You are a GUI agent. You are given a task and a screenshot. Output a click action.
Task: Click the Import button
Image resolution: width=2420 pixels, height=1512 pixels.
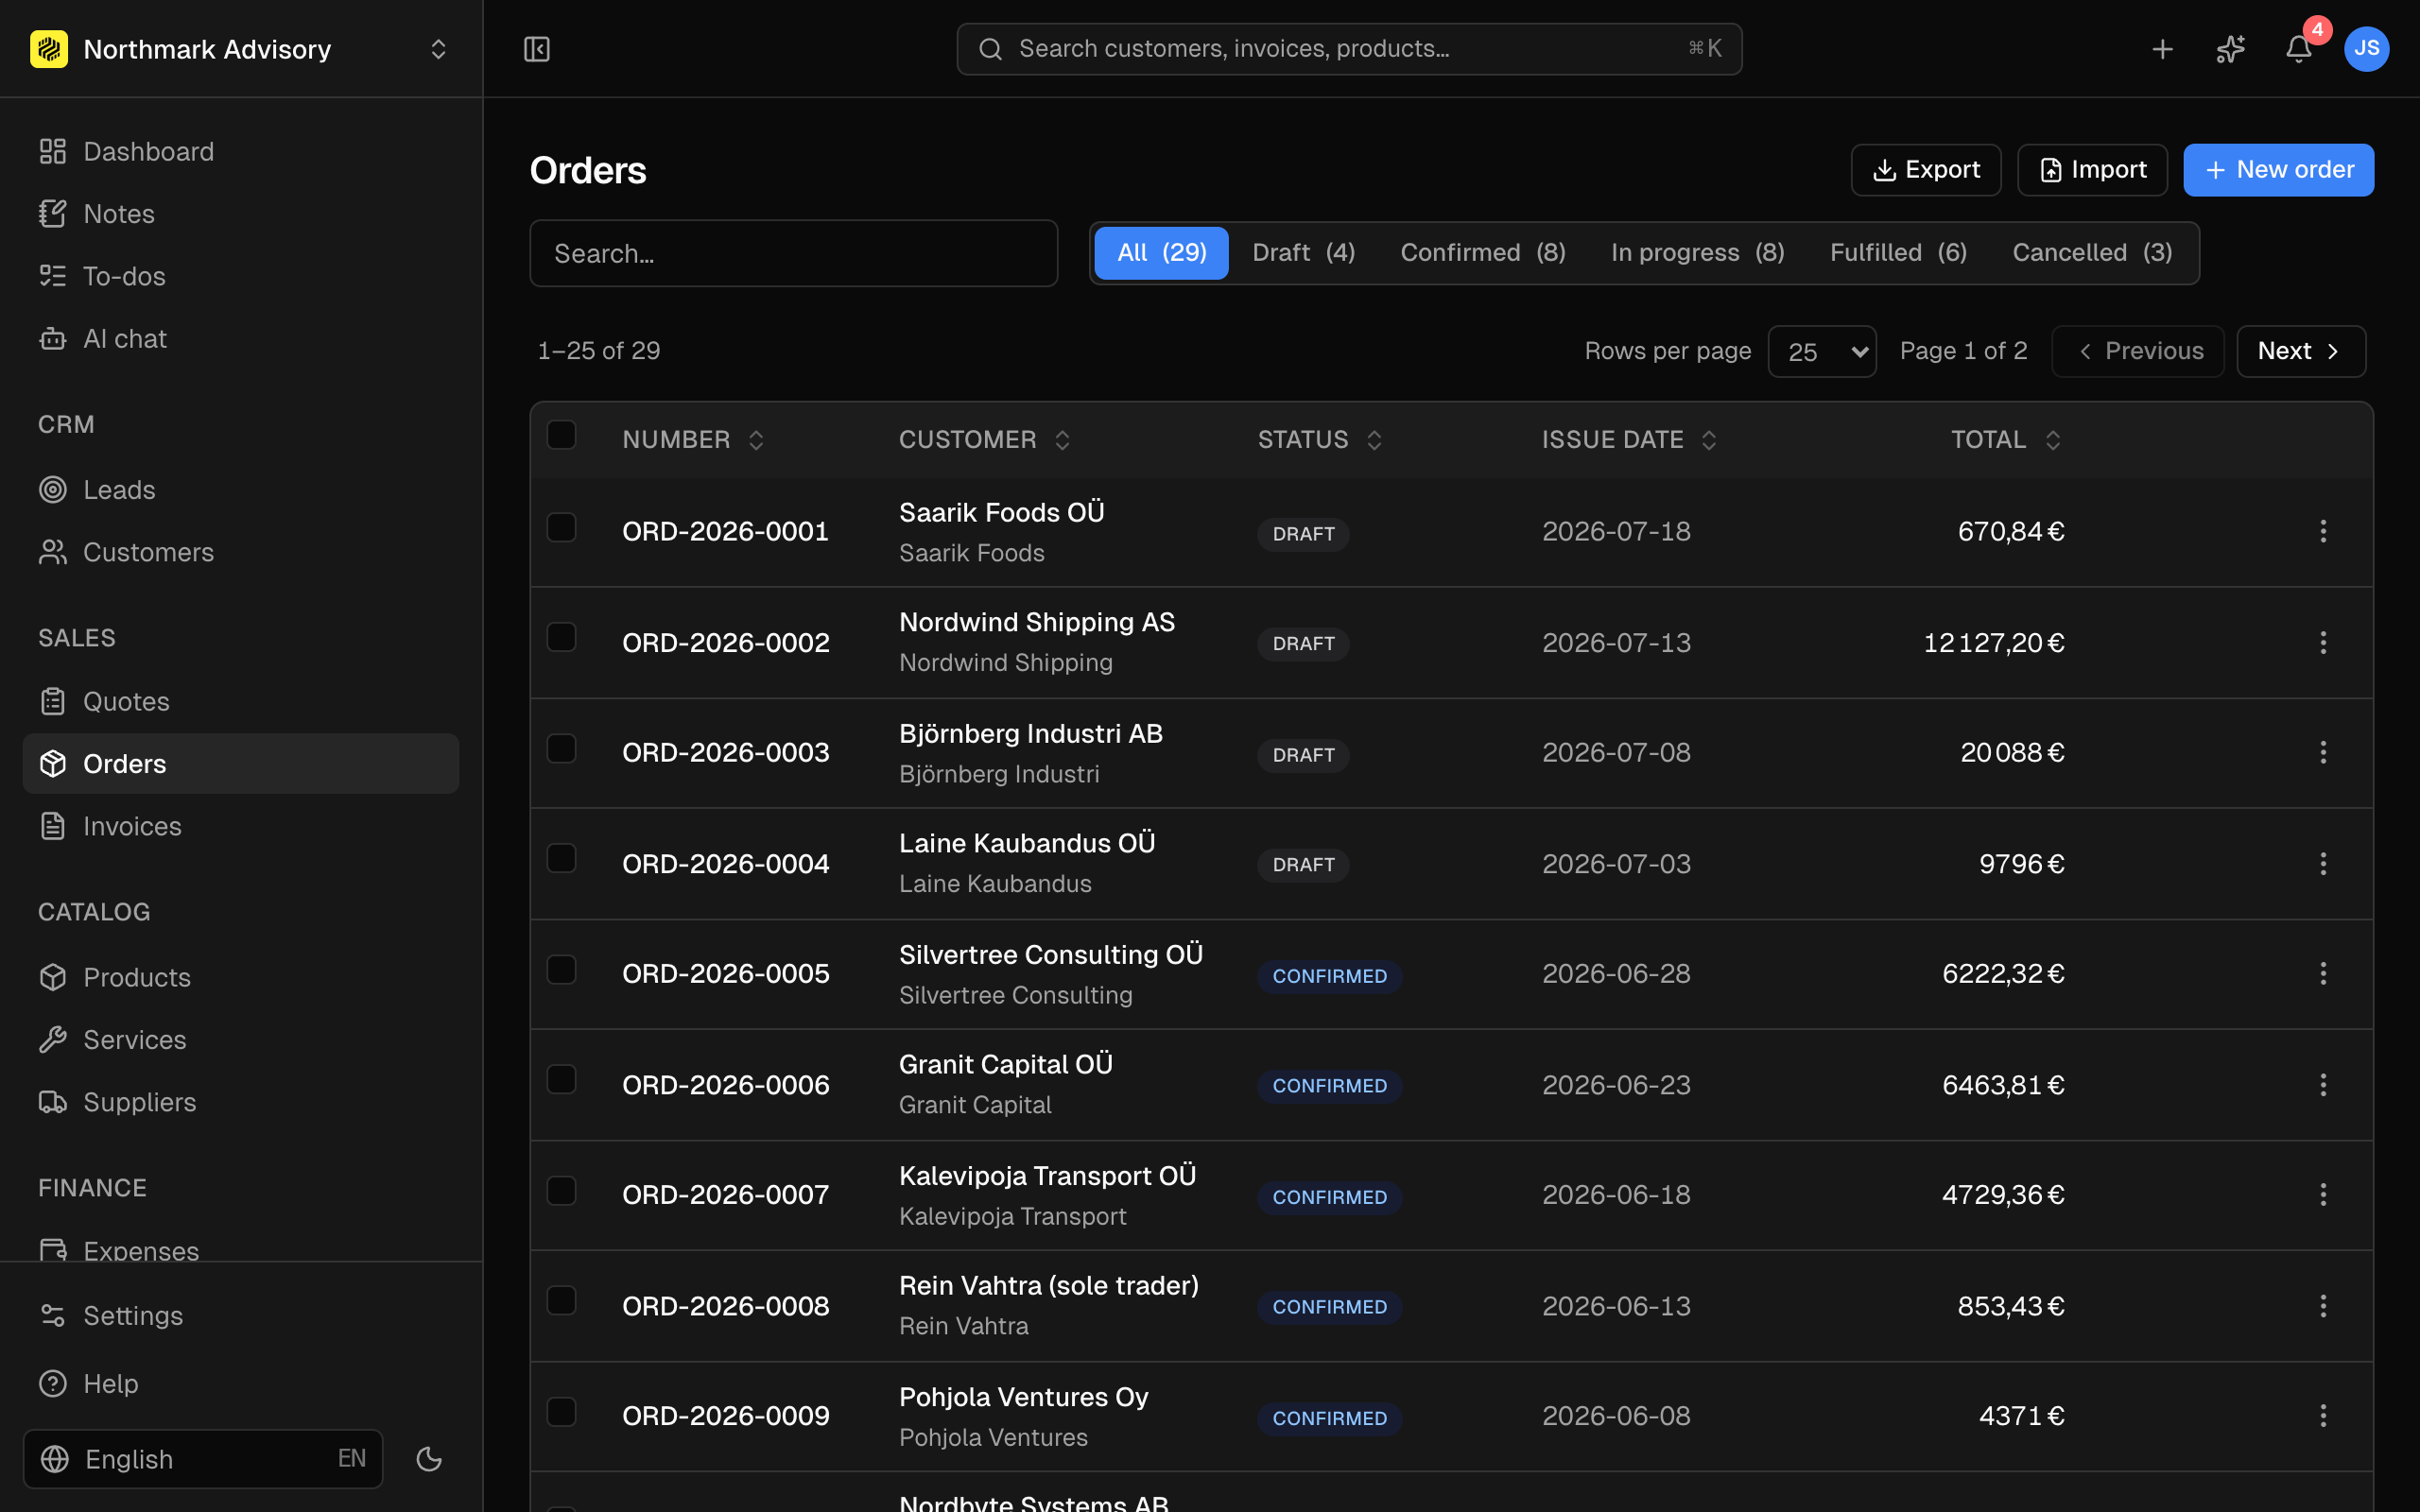click(2092, 170)
